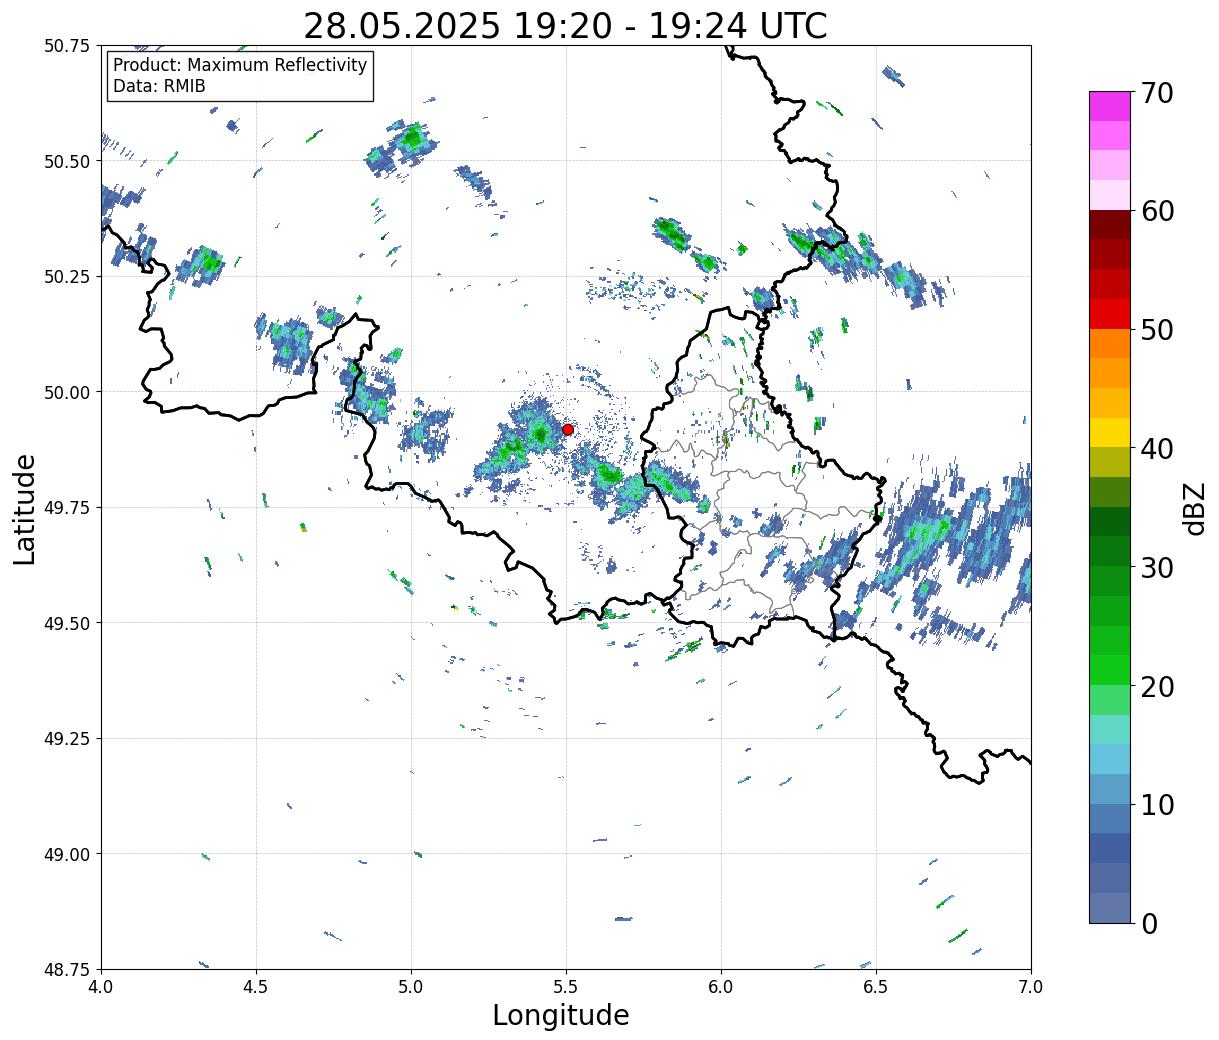Click the latitude tick label 50.00
1219x1040 pixels.
point(67,392)
